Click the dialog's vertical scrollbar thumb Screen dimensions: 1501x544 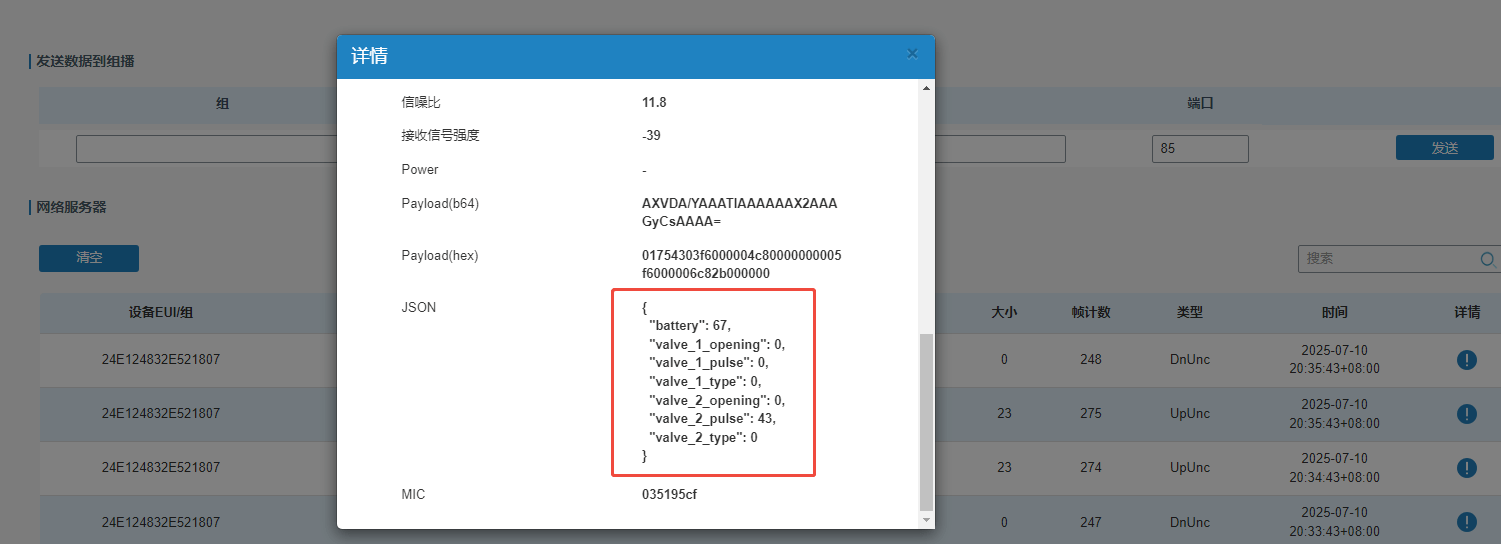(925, 420)
